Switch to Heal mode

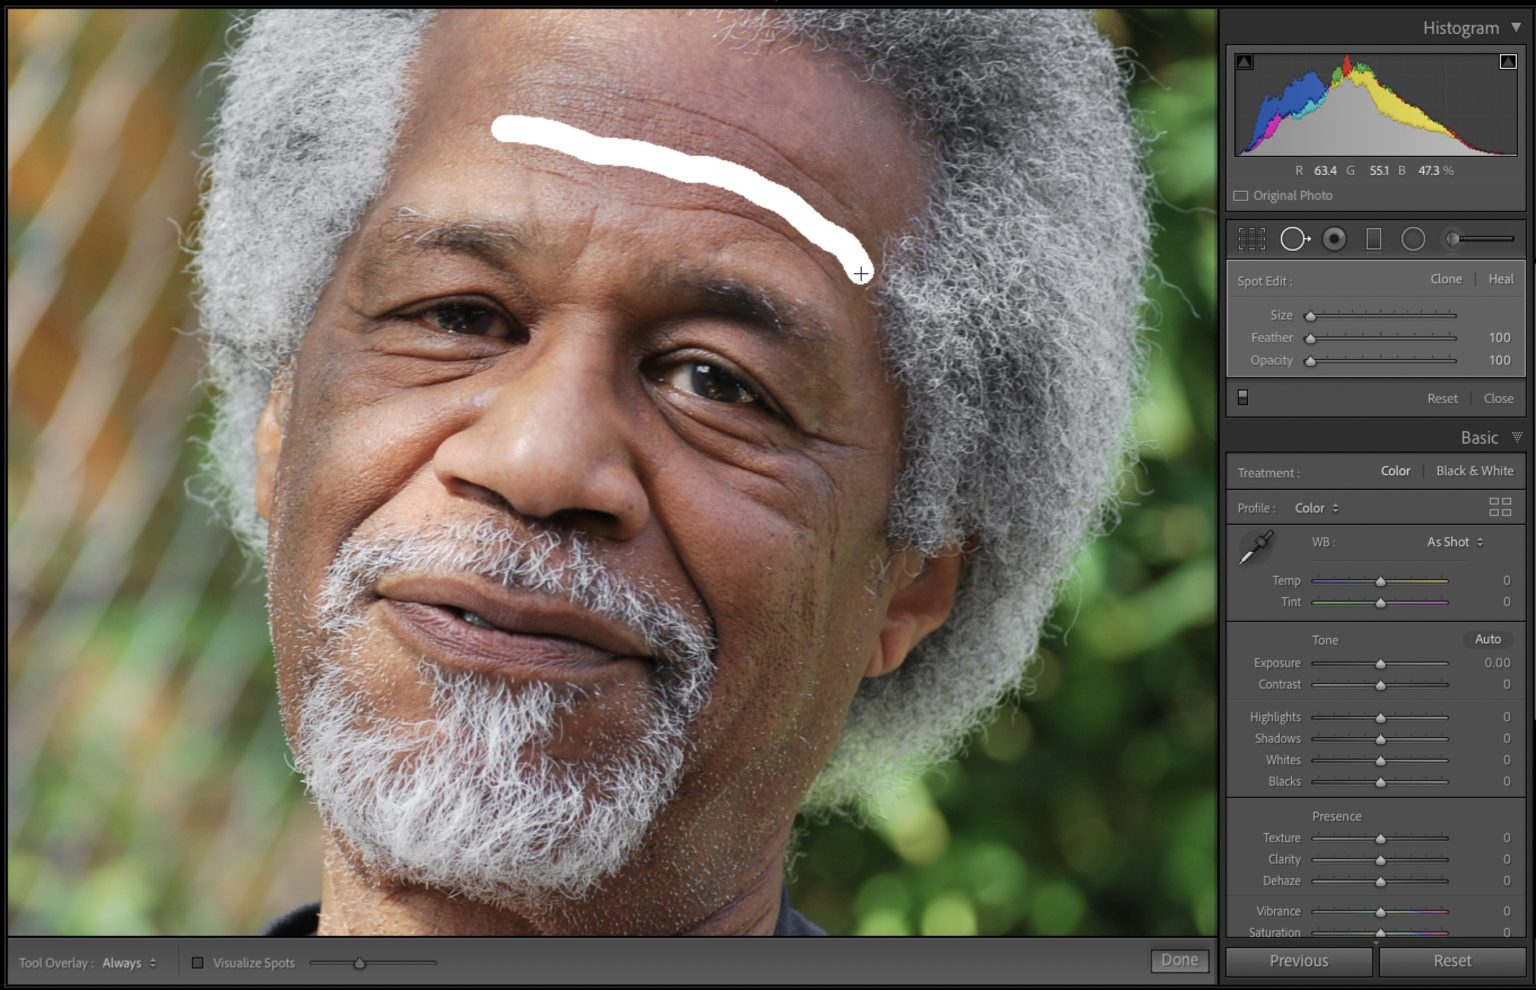click(x=1500, y=279)
